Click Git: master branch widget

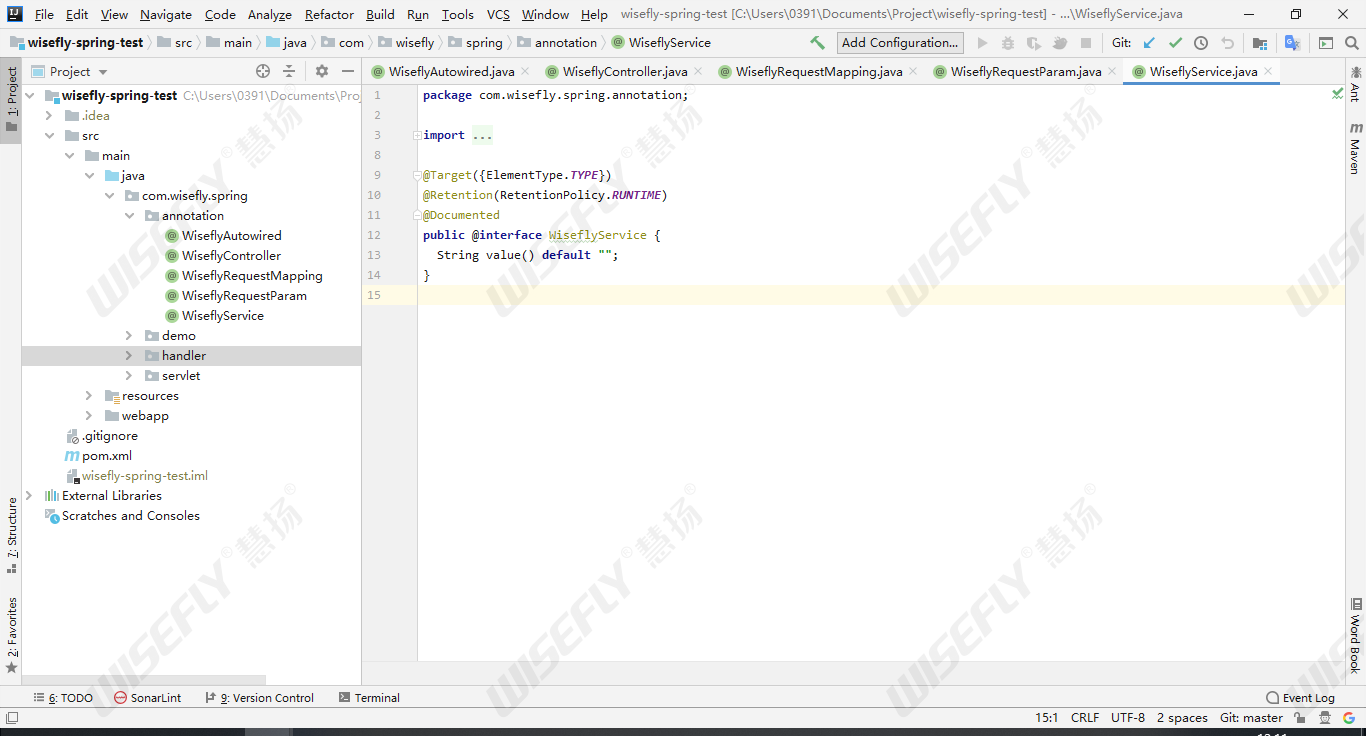1251,718
